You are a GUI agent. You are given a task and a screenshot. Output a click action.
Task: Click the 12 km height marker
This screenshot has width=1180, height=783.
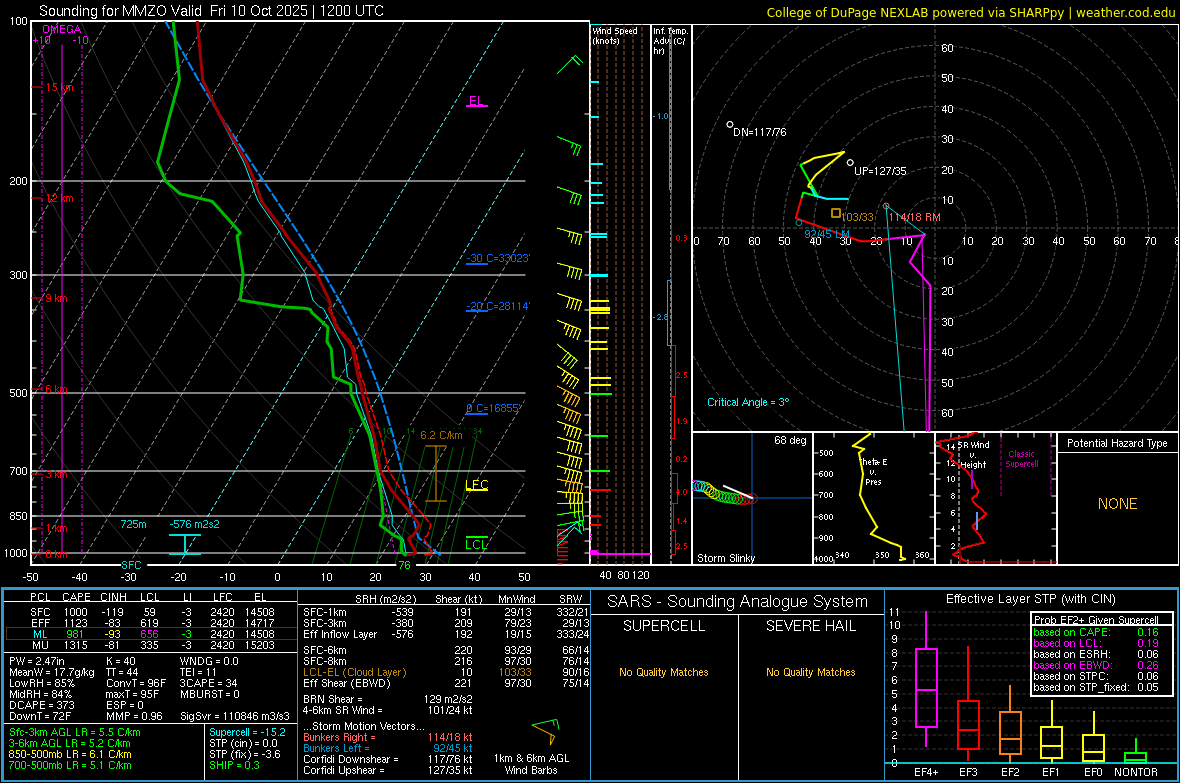[59, 198]
